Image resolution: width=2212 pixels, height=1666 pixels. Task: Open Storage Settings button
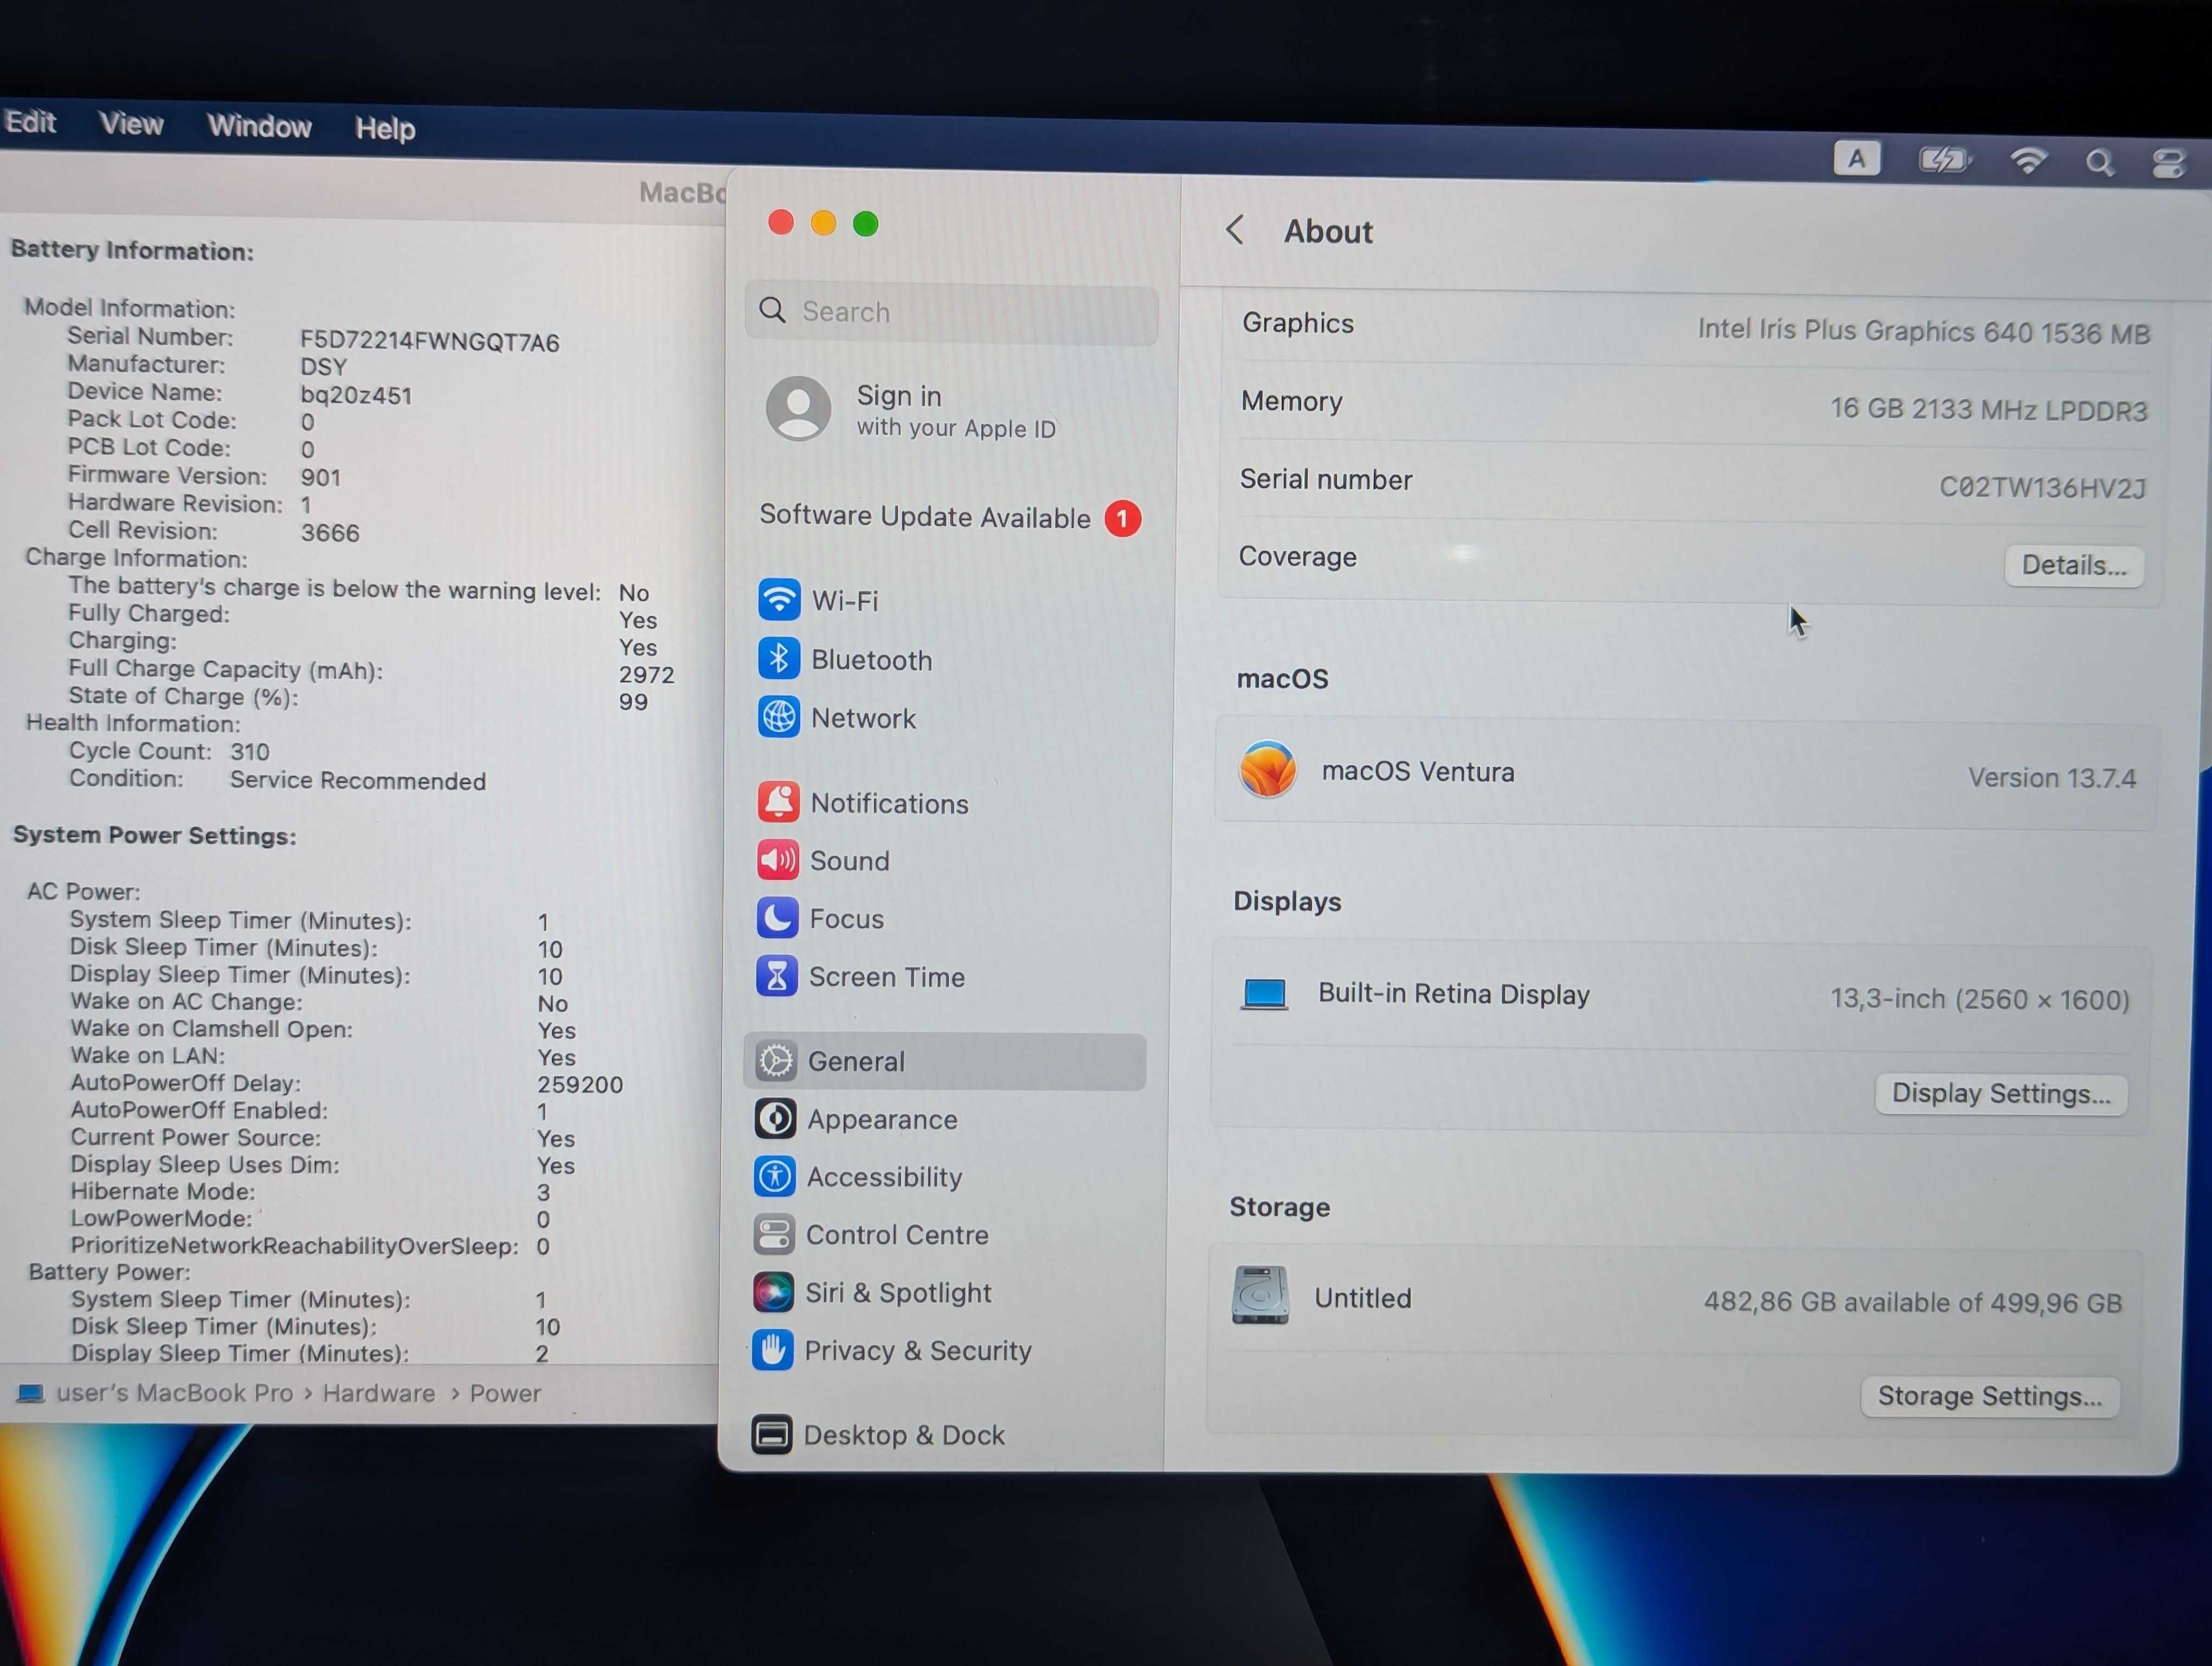click(x=1989, y=1396)
